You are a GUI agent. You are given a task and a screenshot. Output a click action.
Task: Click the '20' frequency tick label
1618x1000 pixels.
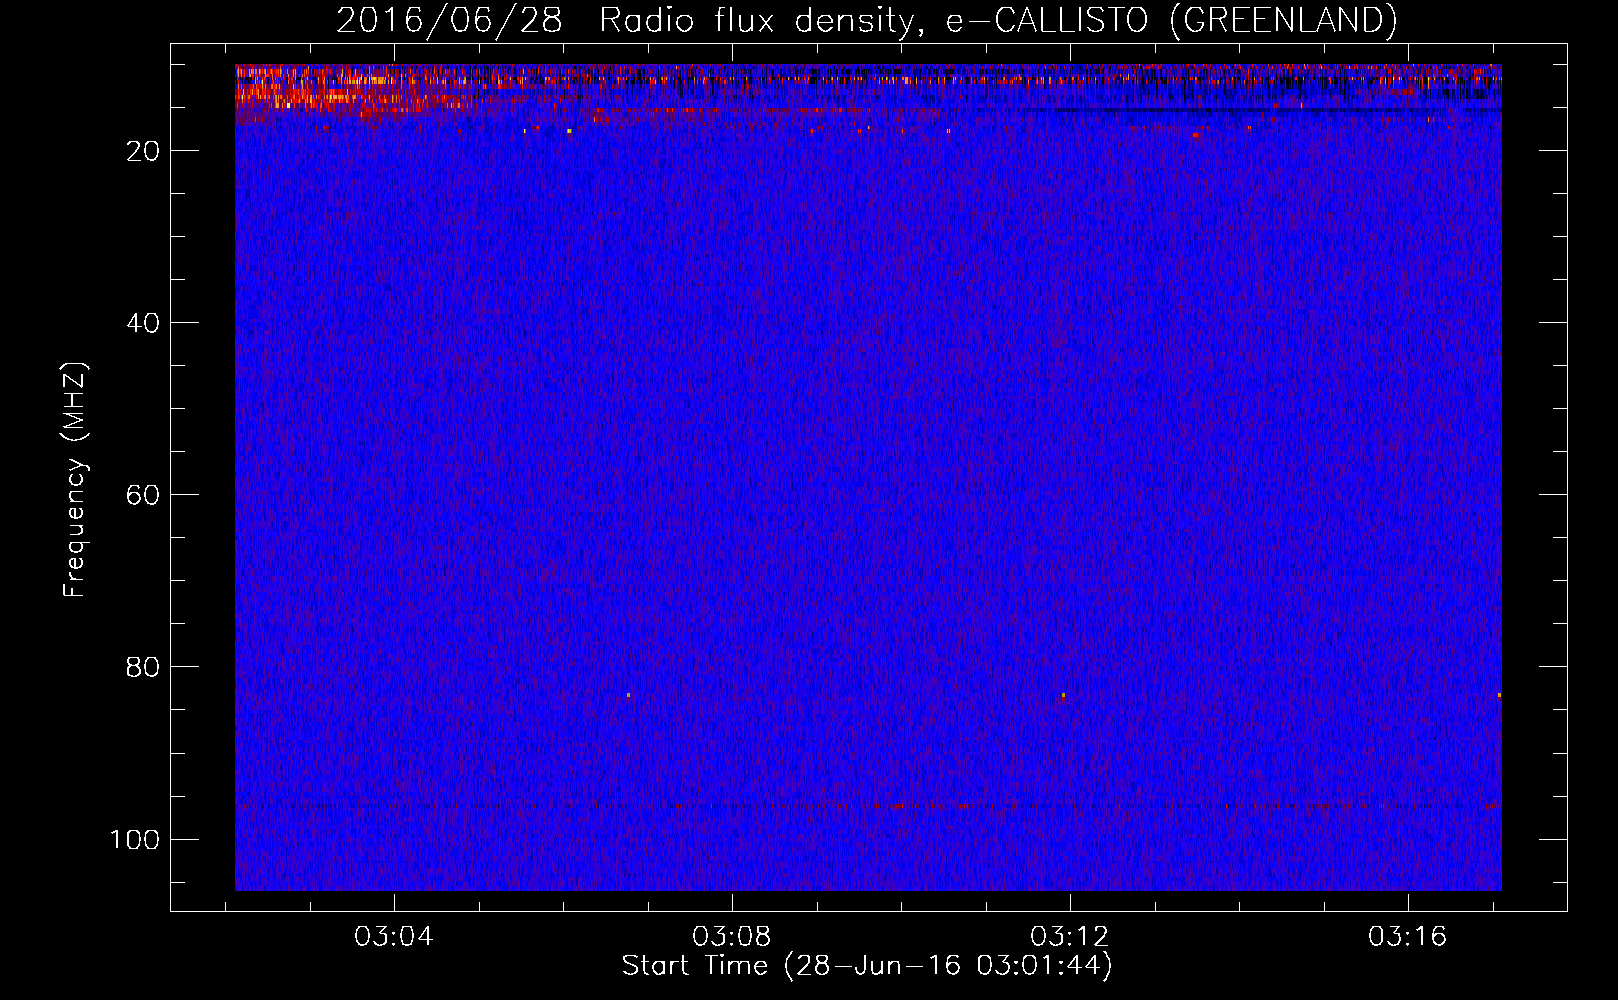tap(143, 151)
